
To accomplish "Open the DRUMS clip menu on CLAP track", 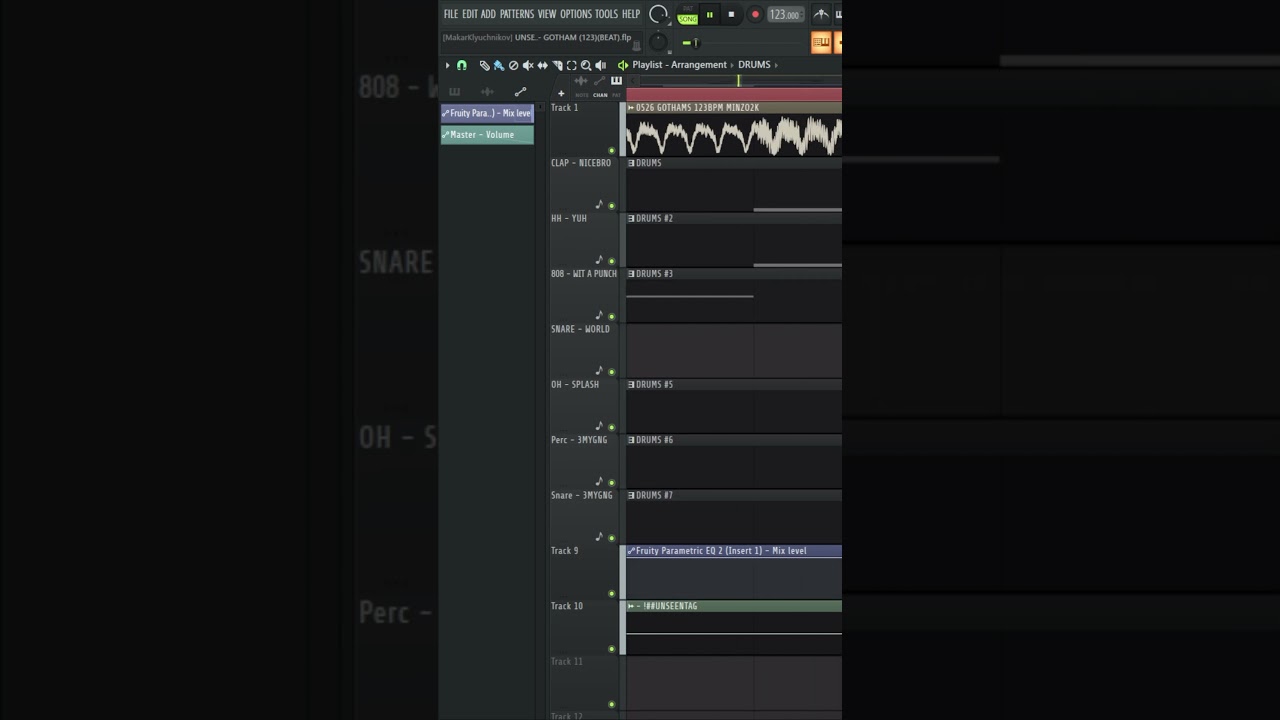I will [631, 163].
